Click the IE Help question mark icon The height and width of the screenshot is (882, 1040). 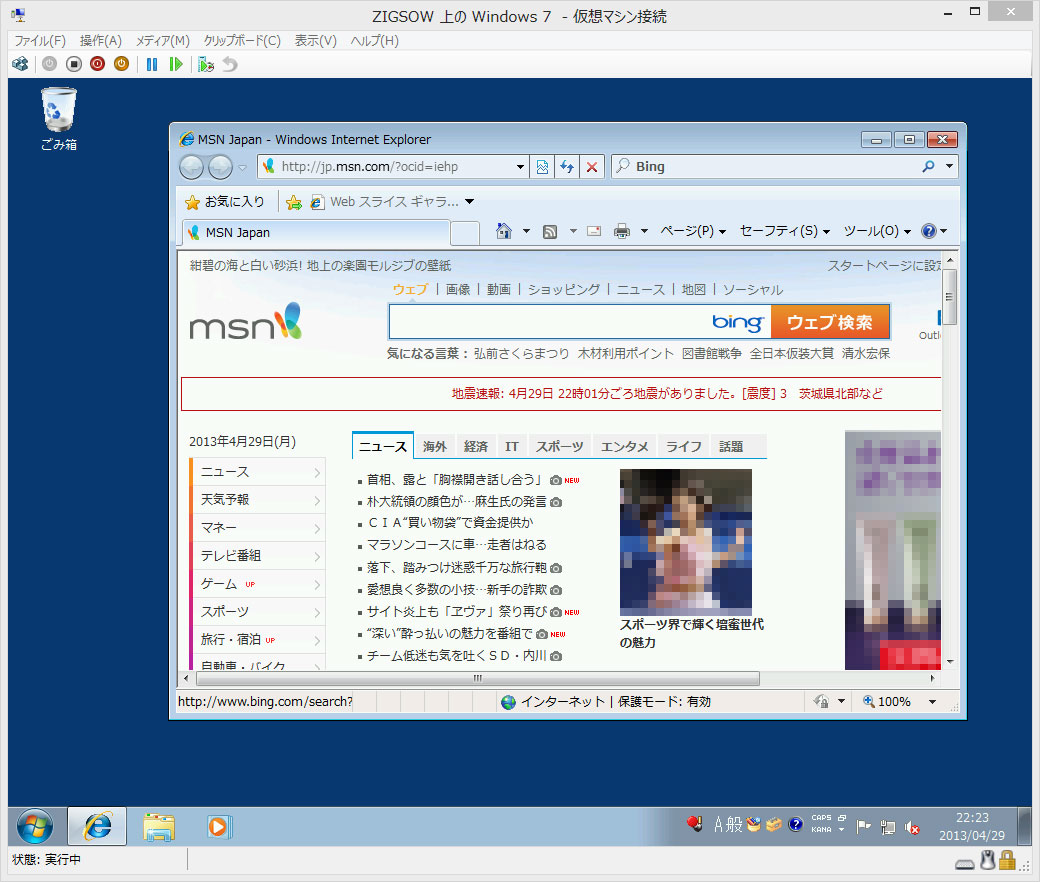929,231
